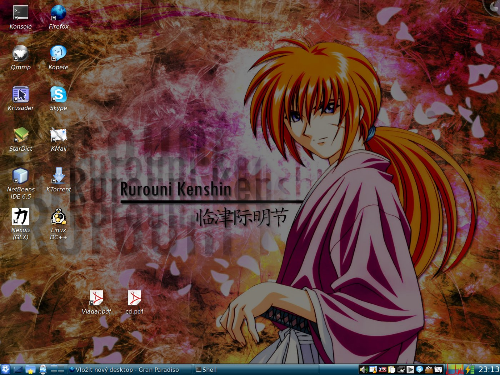Image resolution: width=500 pixels, height=375 pixels.
Task: Open the brown wallet tray icon
Action: pos(429,369)
